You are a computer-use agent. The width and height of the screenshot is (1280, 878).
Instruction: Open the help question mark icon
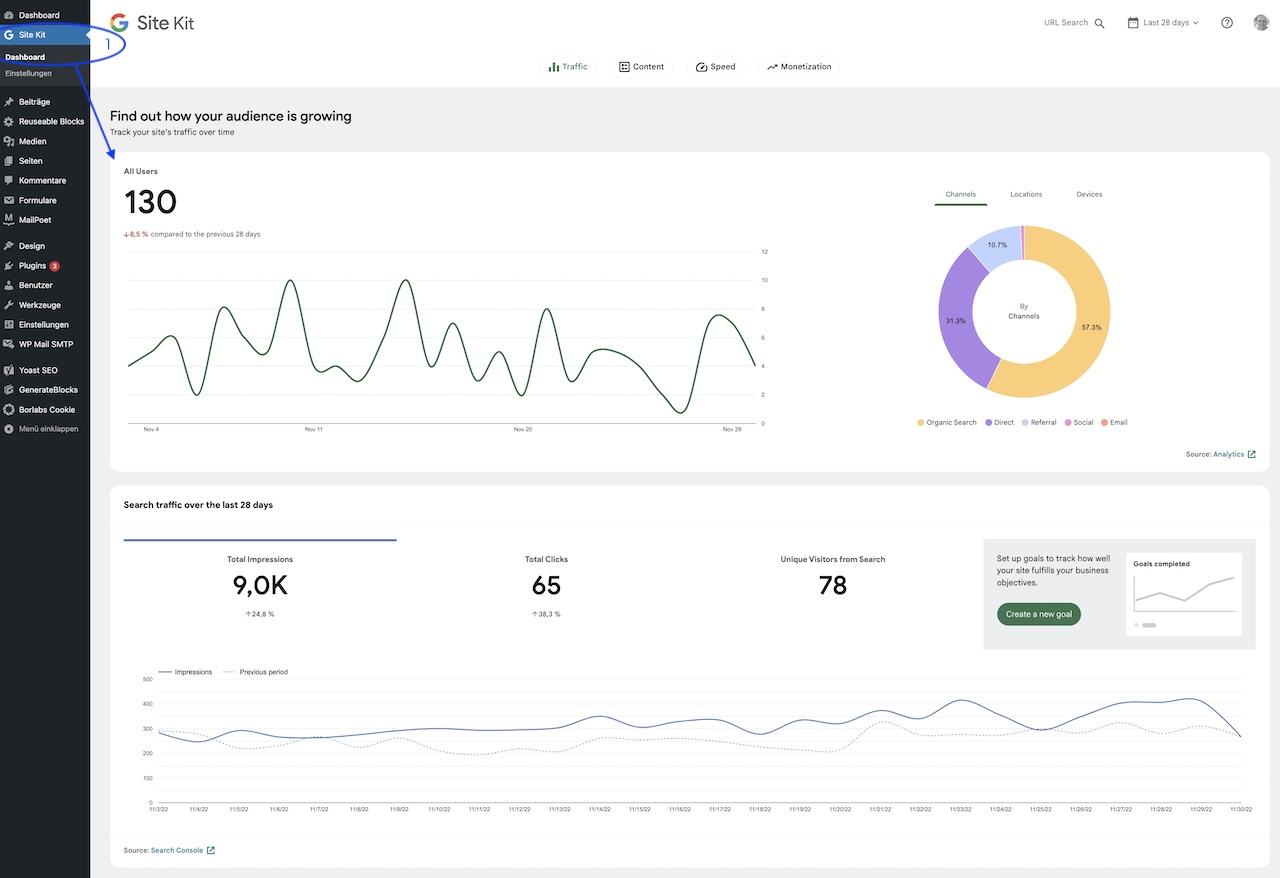[1227, 23]
